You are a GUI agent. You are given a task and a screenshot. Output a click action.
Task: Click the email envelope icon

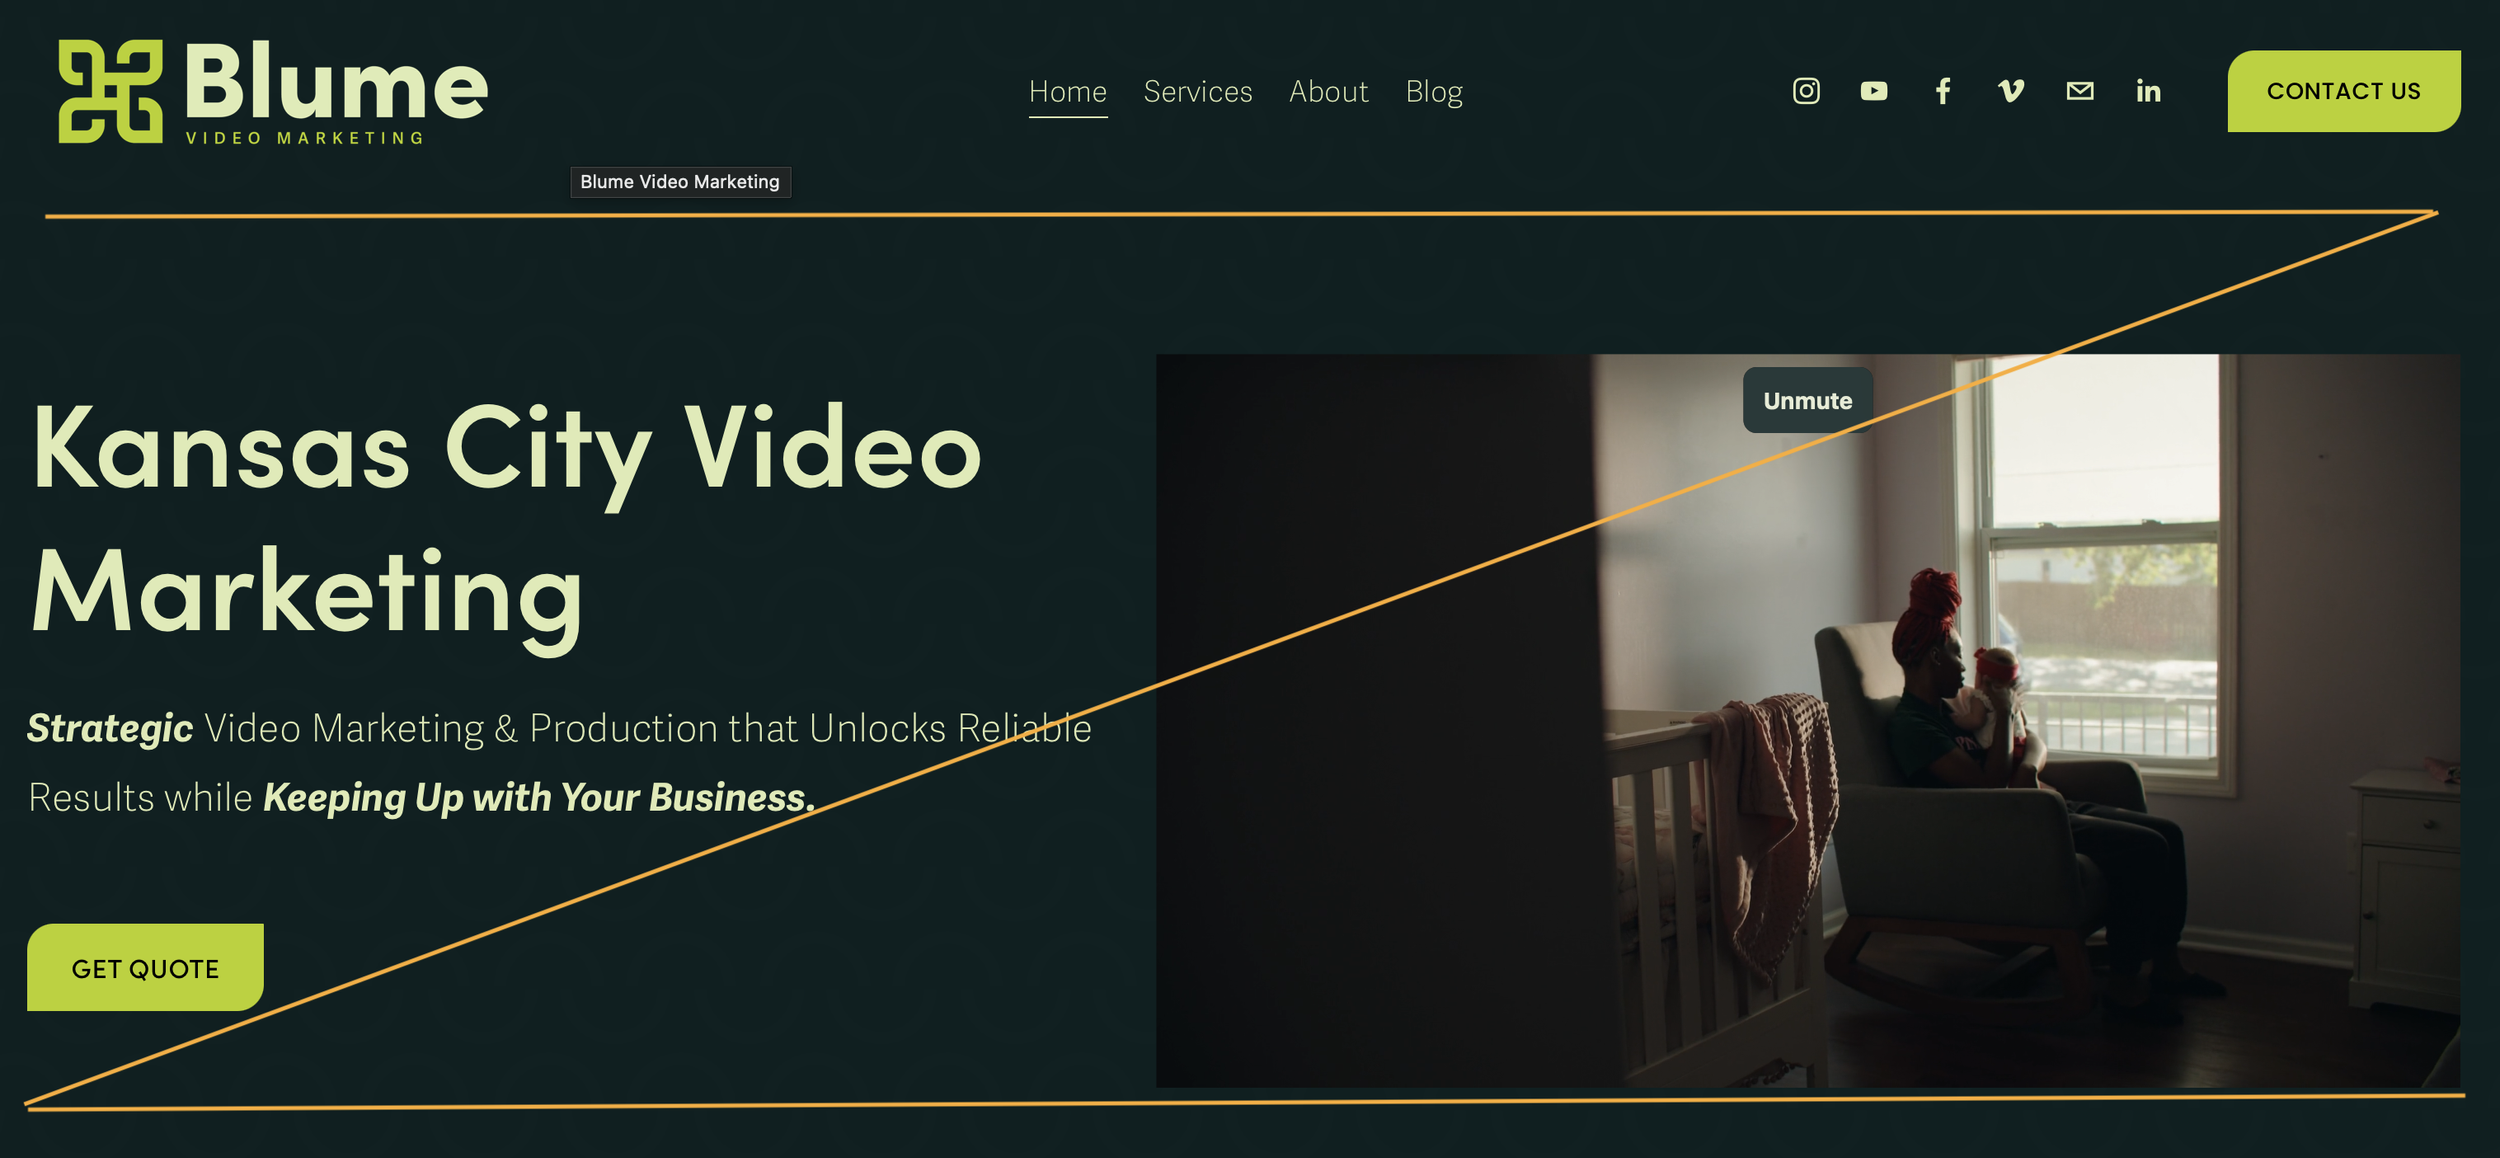pos(2080,91)
